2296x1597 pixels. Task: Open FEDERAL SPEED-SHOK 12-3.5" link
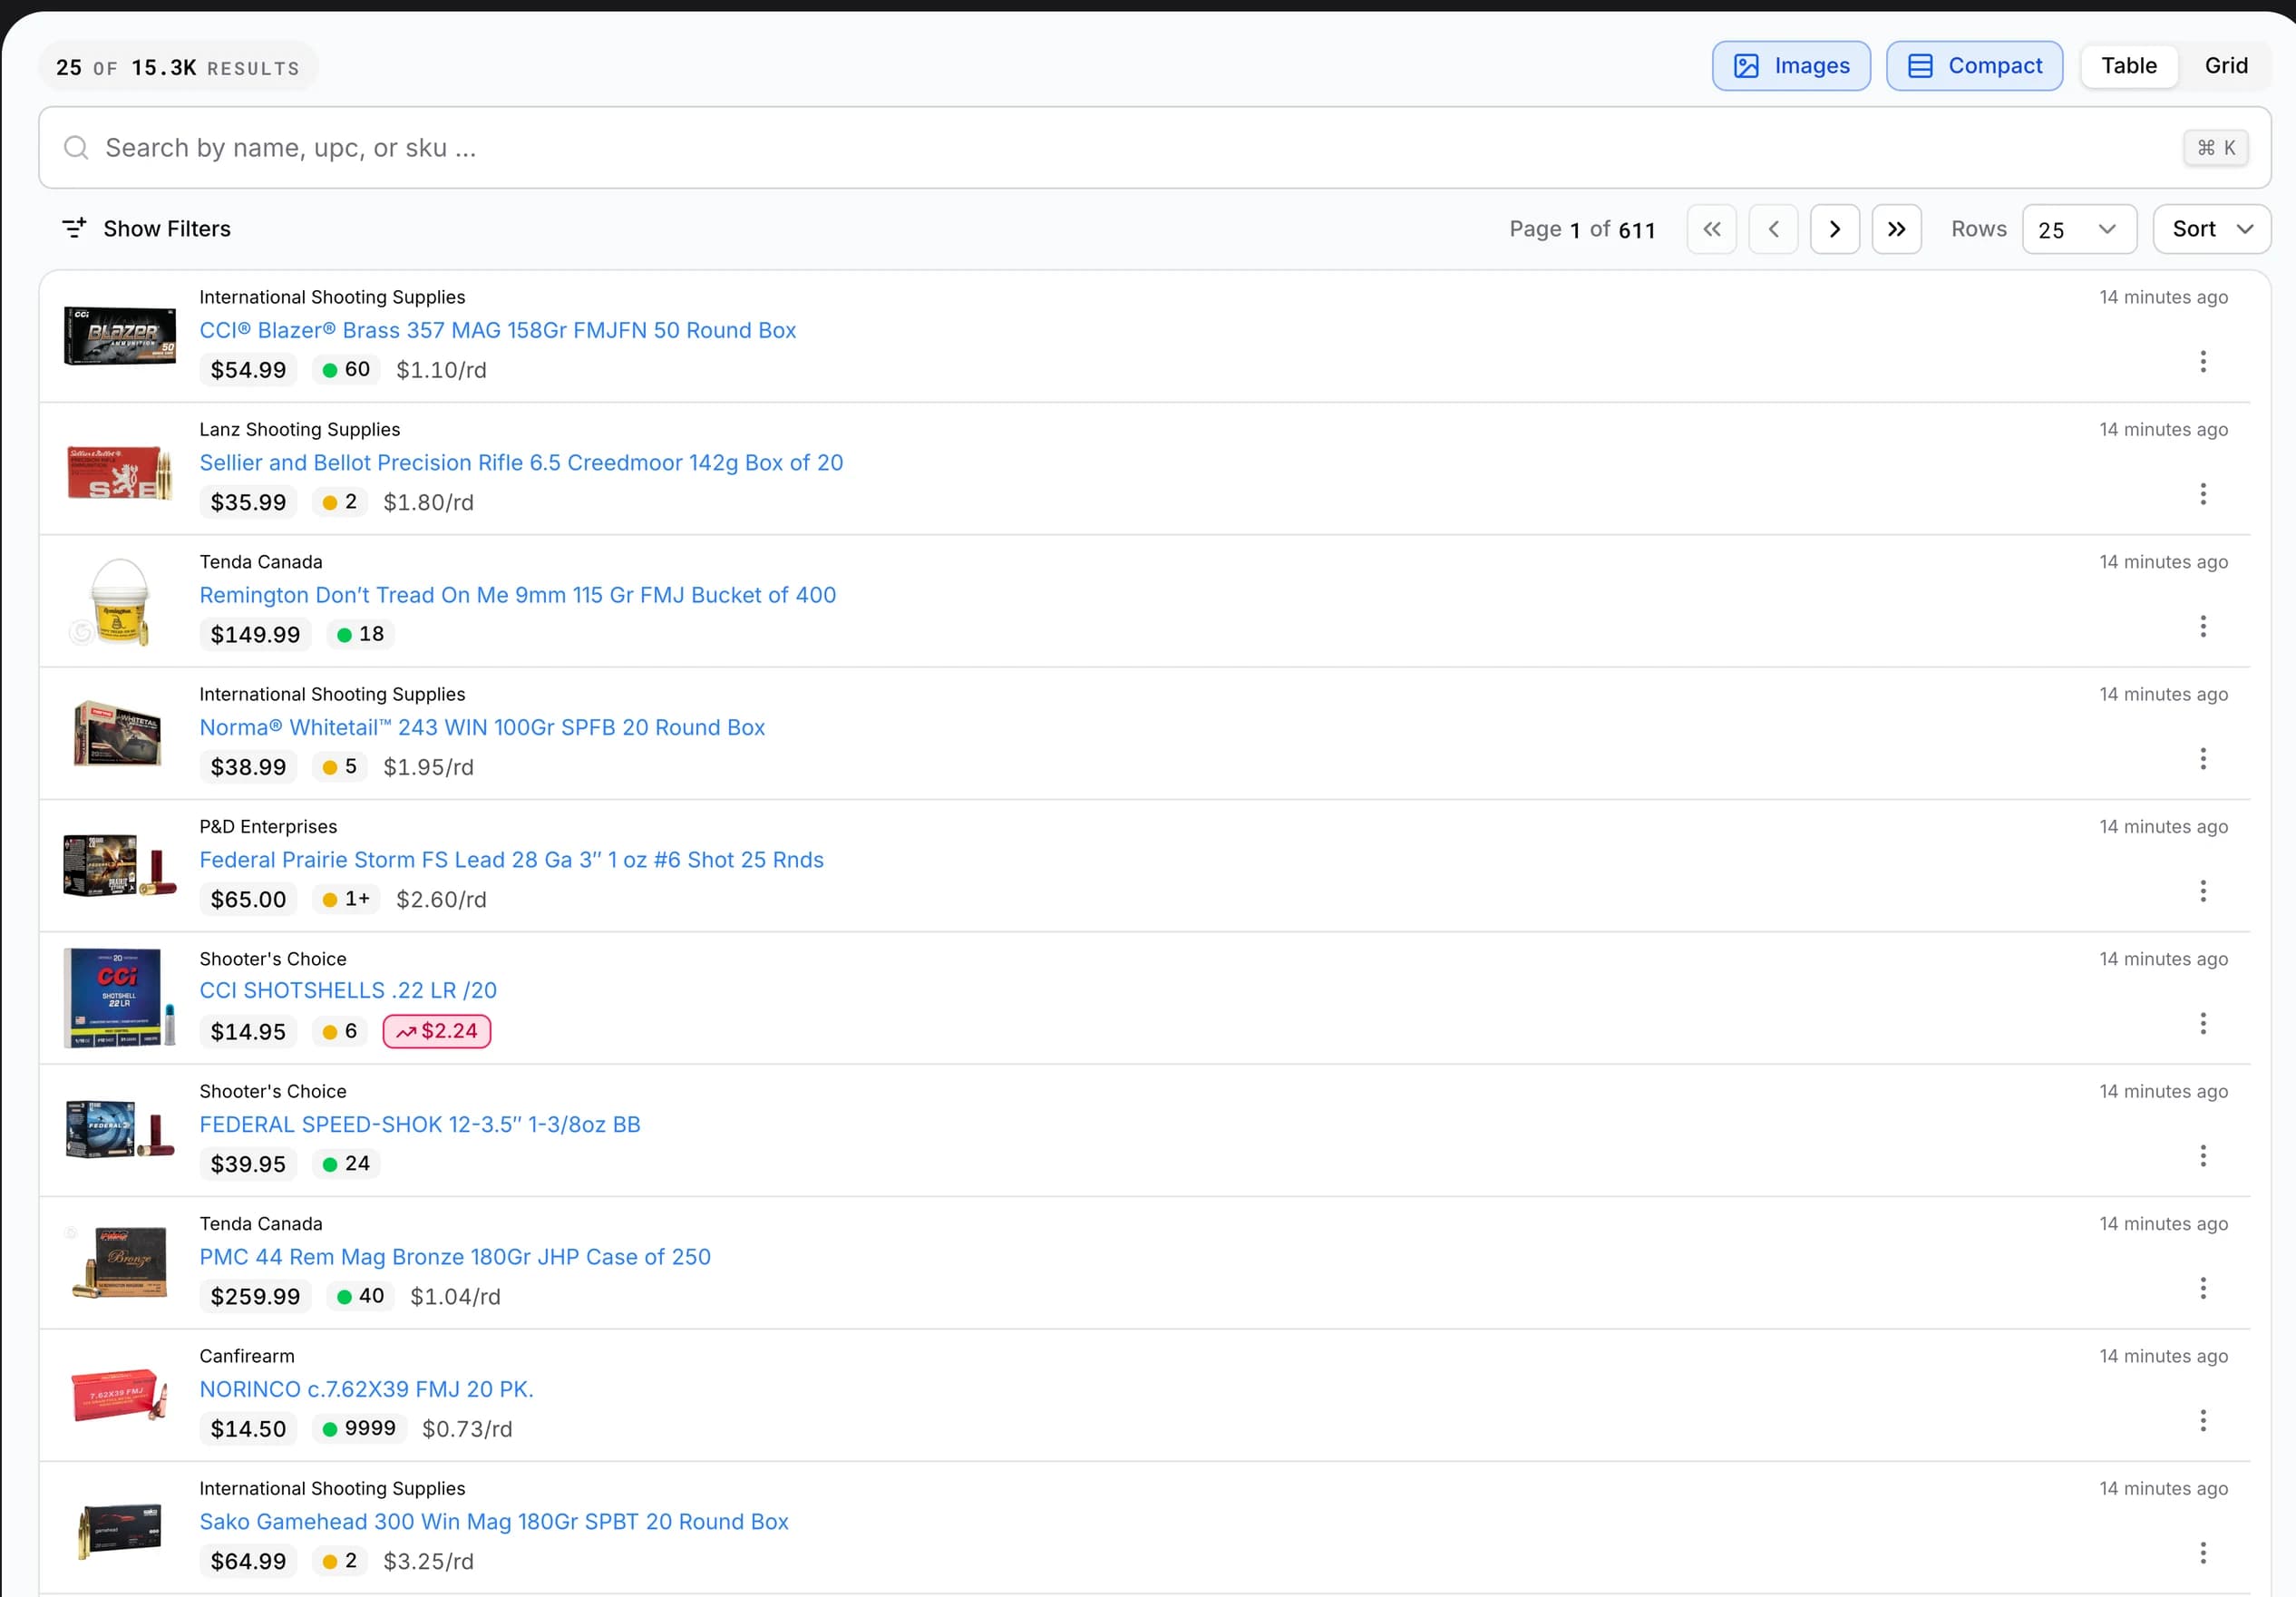(420, 1124)
